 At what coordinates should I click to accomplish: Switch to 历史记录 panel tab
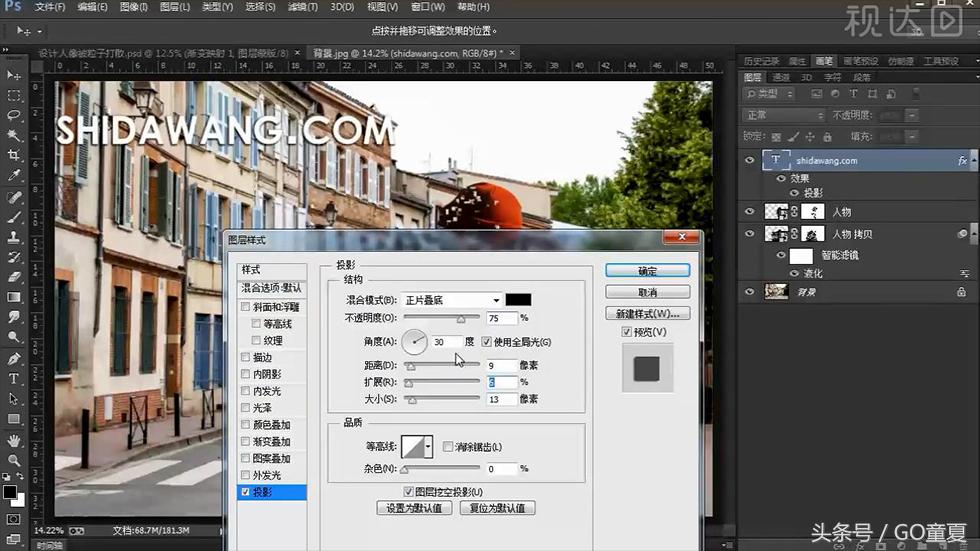761,61
